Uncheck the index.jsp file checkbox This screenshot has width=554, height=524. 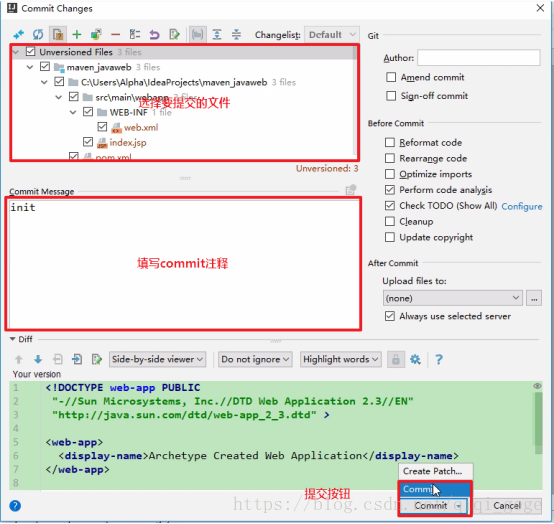pyautogui.click(x=88, y=142)
